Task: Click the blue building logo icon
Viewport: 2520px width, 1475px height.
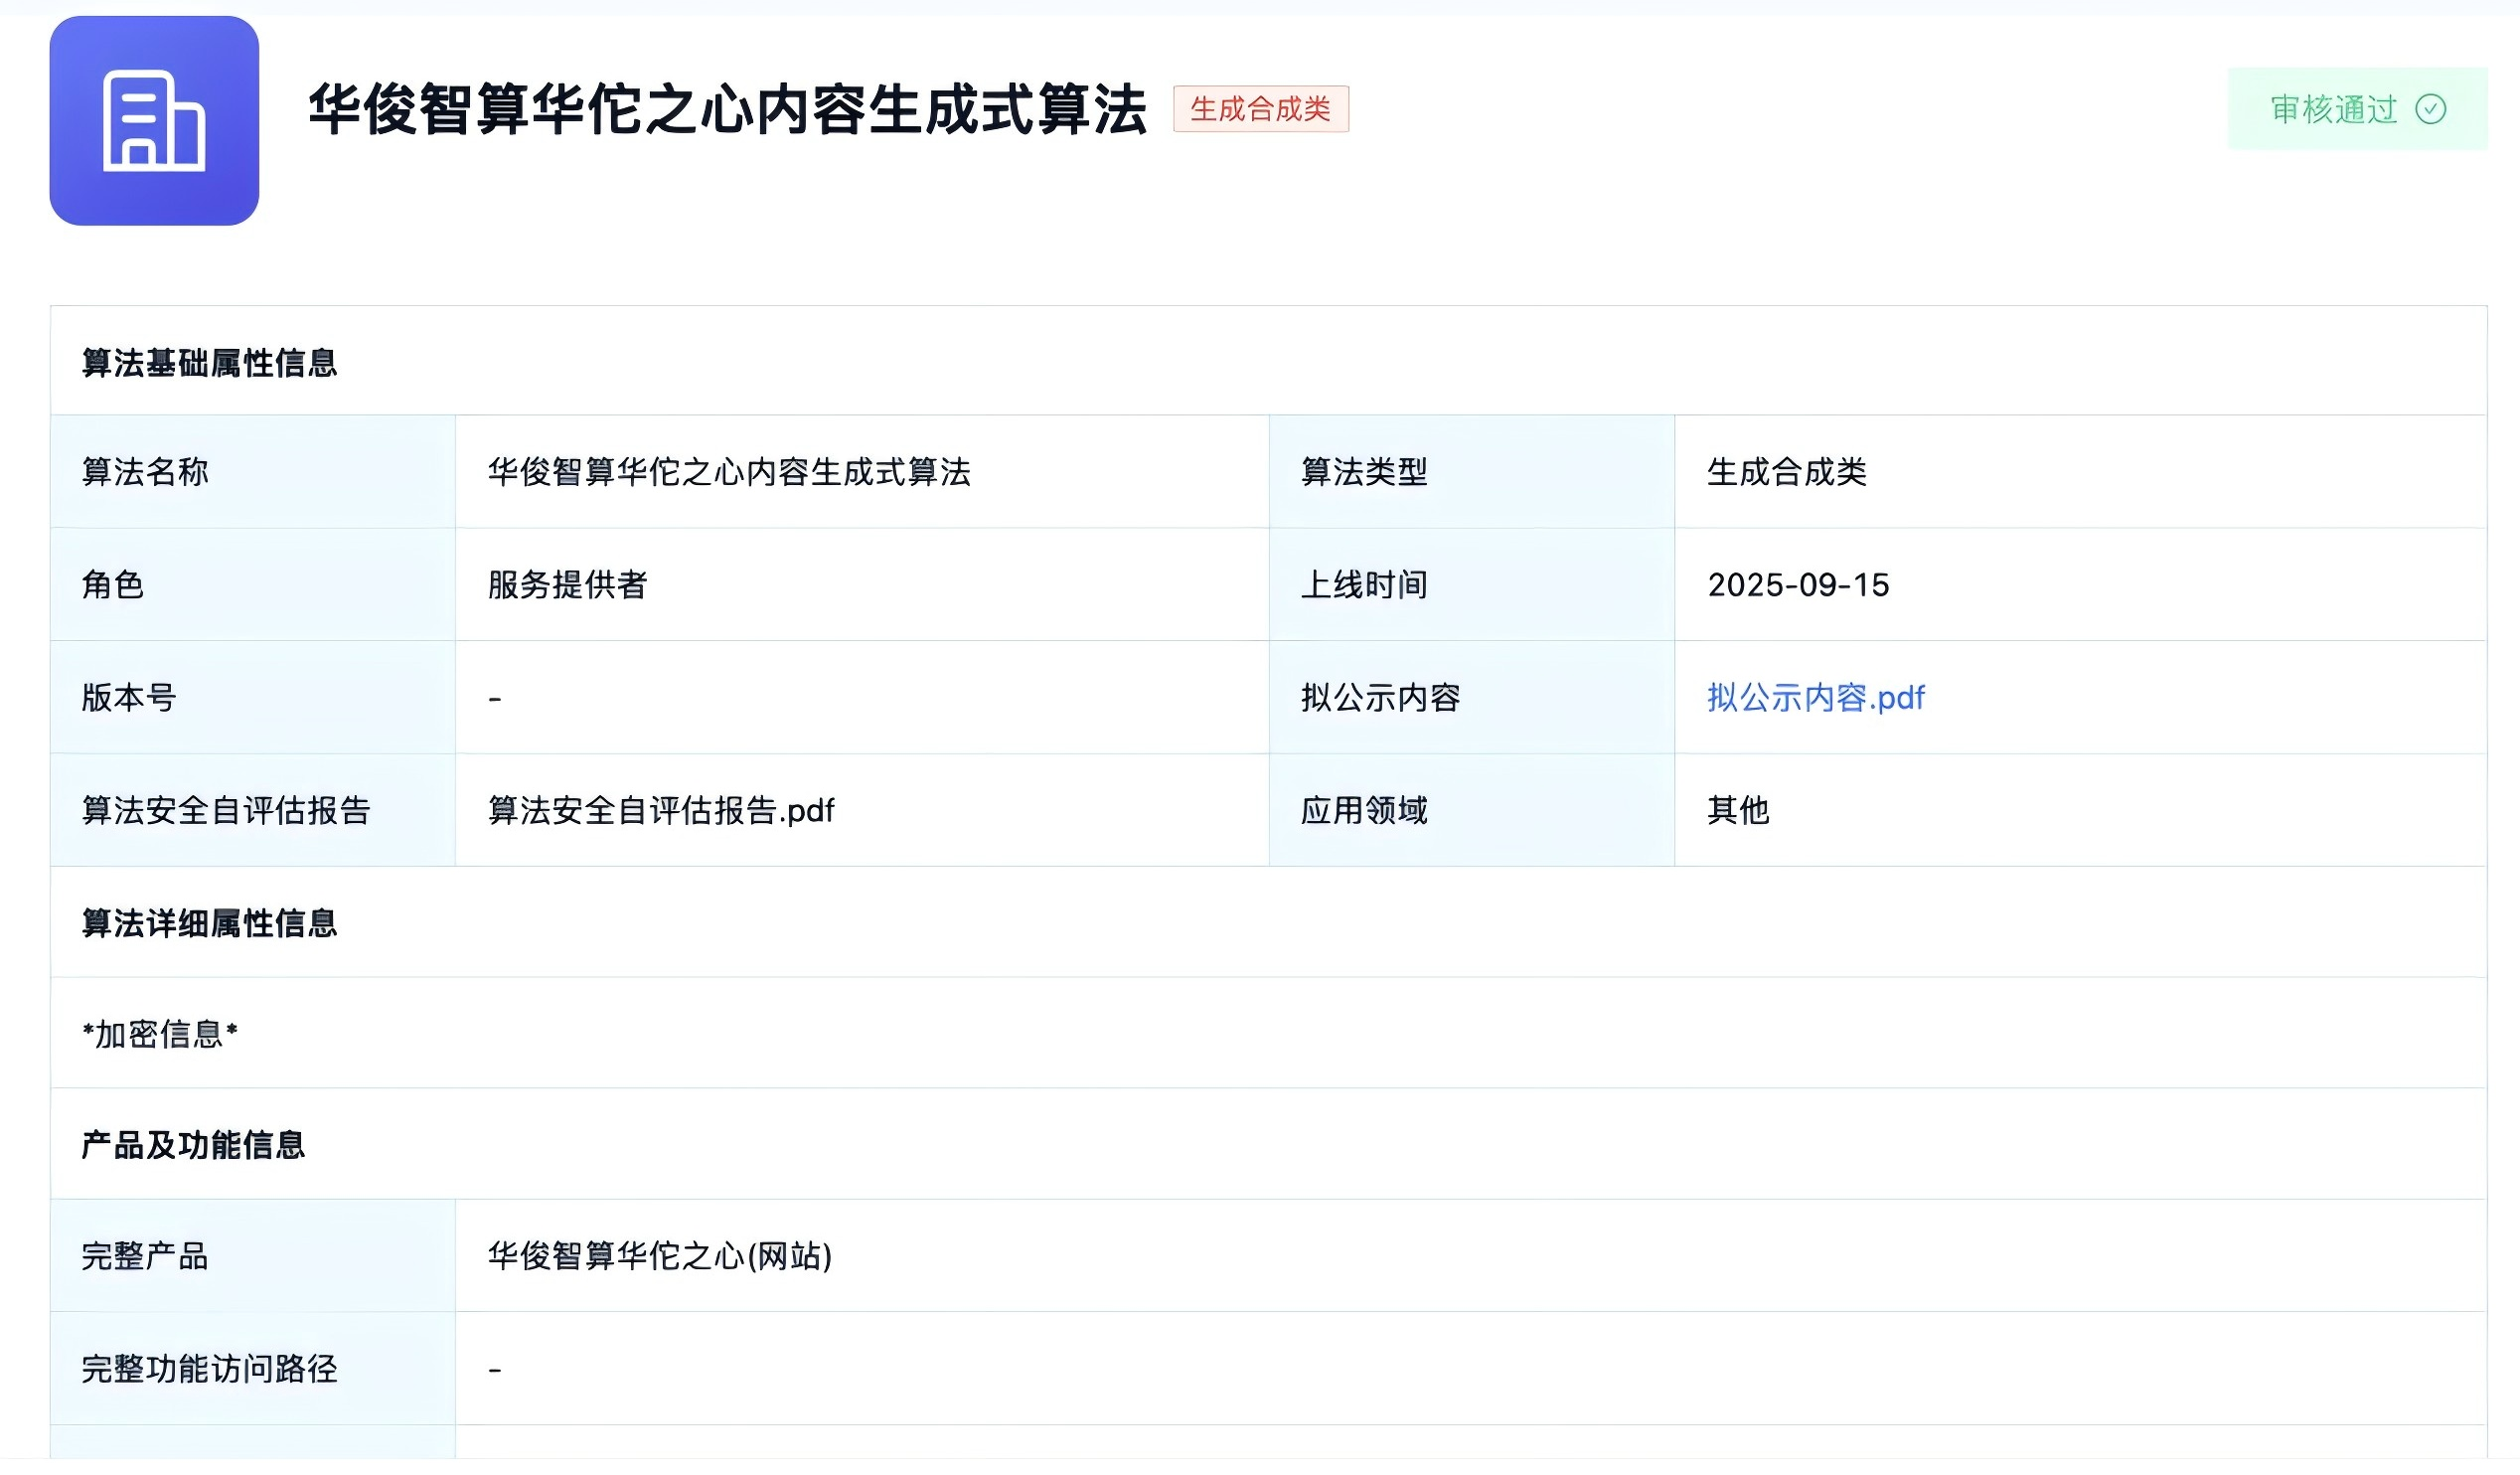Action: click(156, 122)
